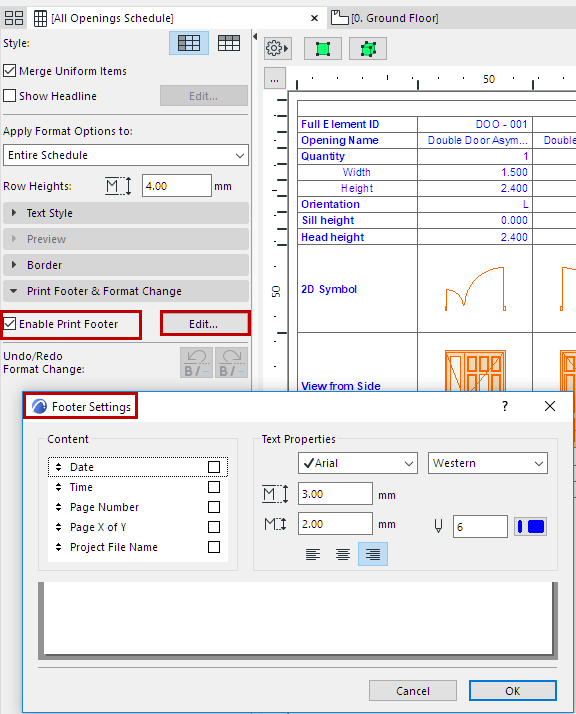Expand the Text Style section
The width and height of the screenshot is (576, 714).
[x=126, y=213]
